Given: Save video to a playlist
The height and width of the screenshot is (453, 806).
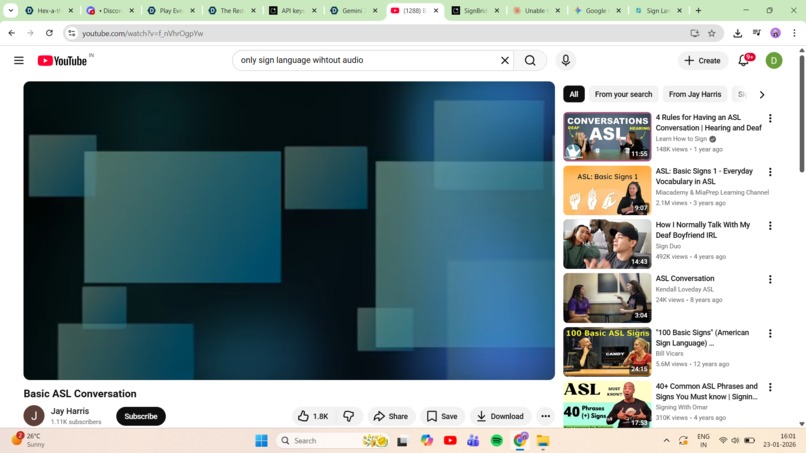Looking at the screenshot, I should tap(442, 416).
